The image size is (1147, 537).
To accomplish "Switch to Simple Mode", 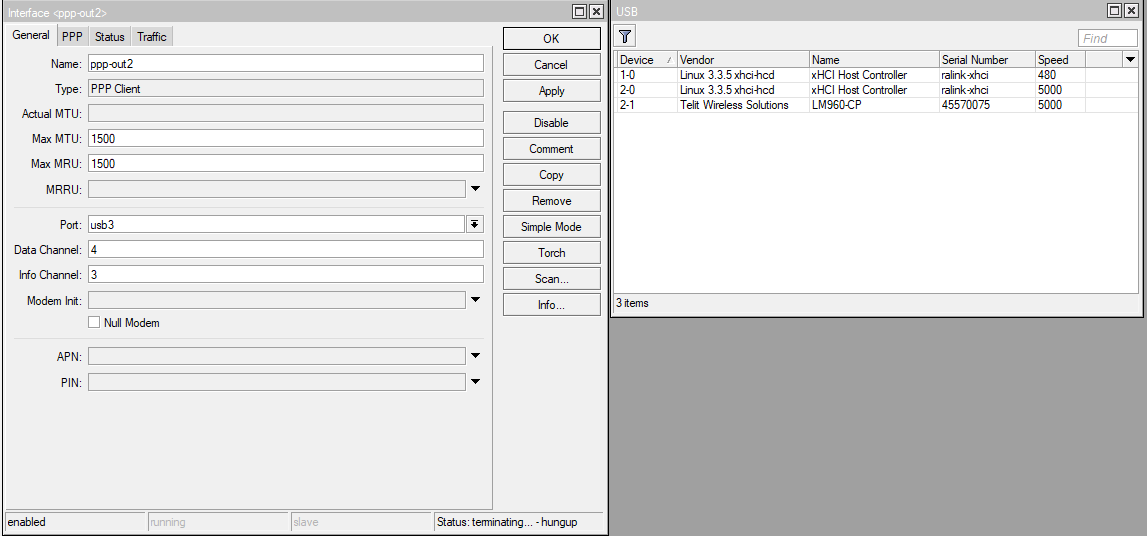I will [x=552, y=227].
